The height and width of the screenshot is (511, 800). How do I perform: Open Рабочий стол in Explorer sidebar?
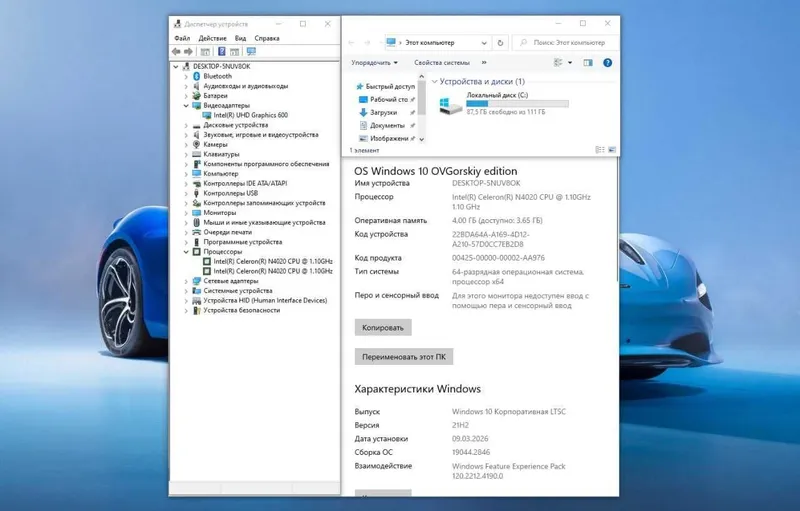click(386, 99)
